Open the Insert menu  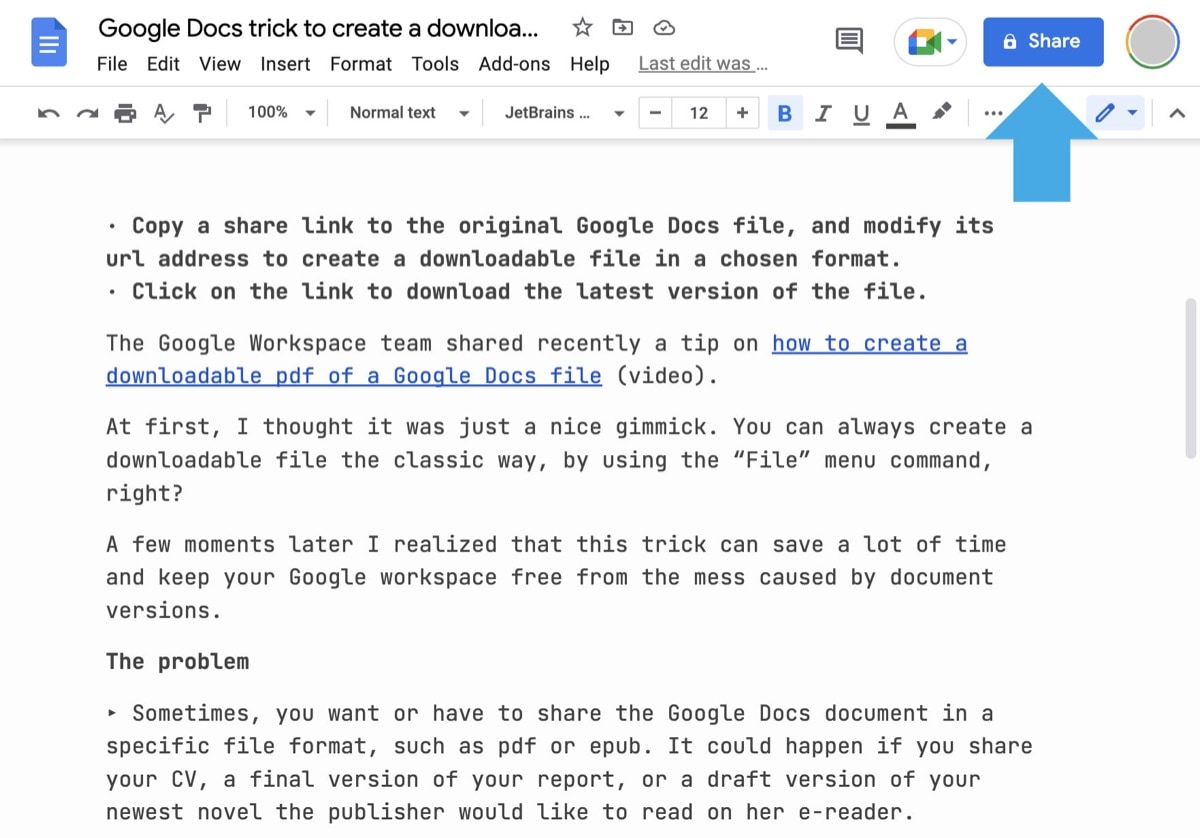coord(285,63)
